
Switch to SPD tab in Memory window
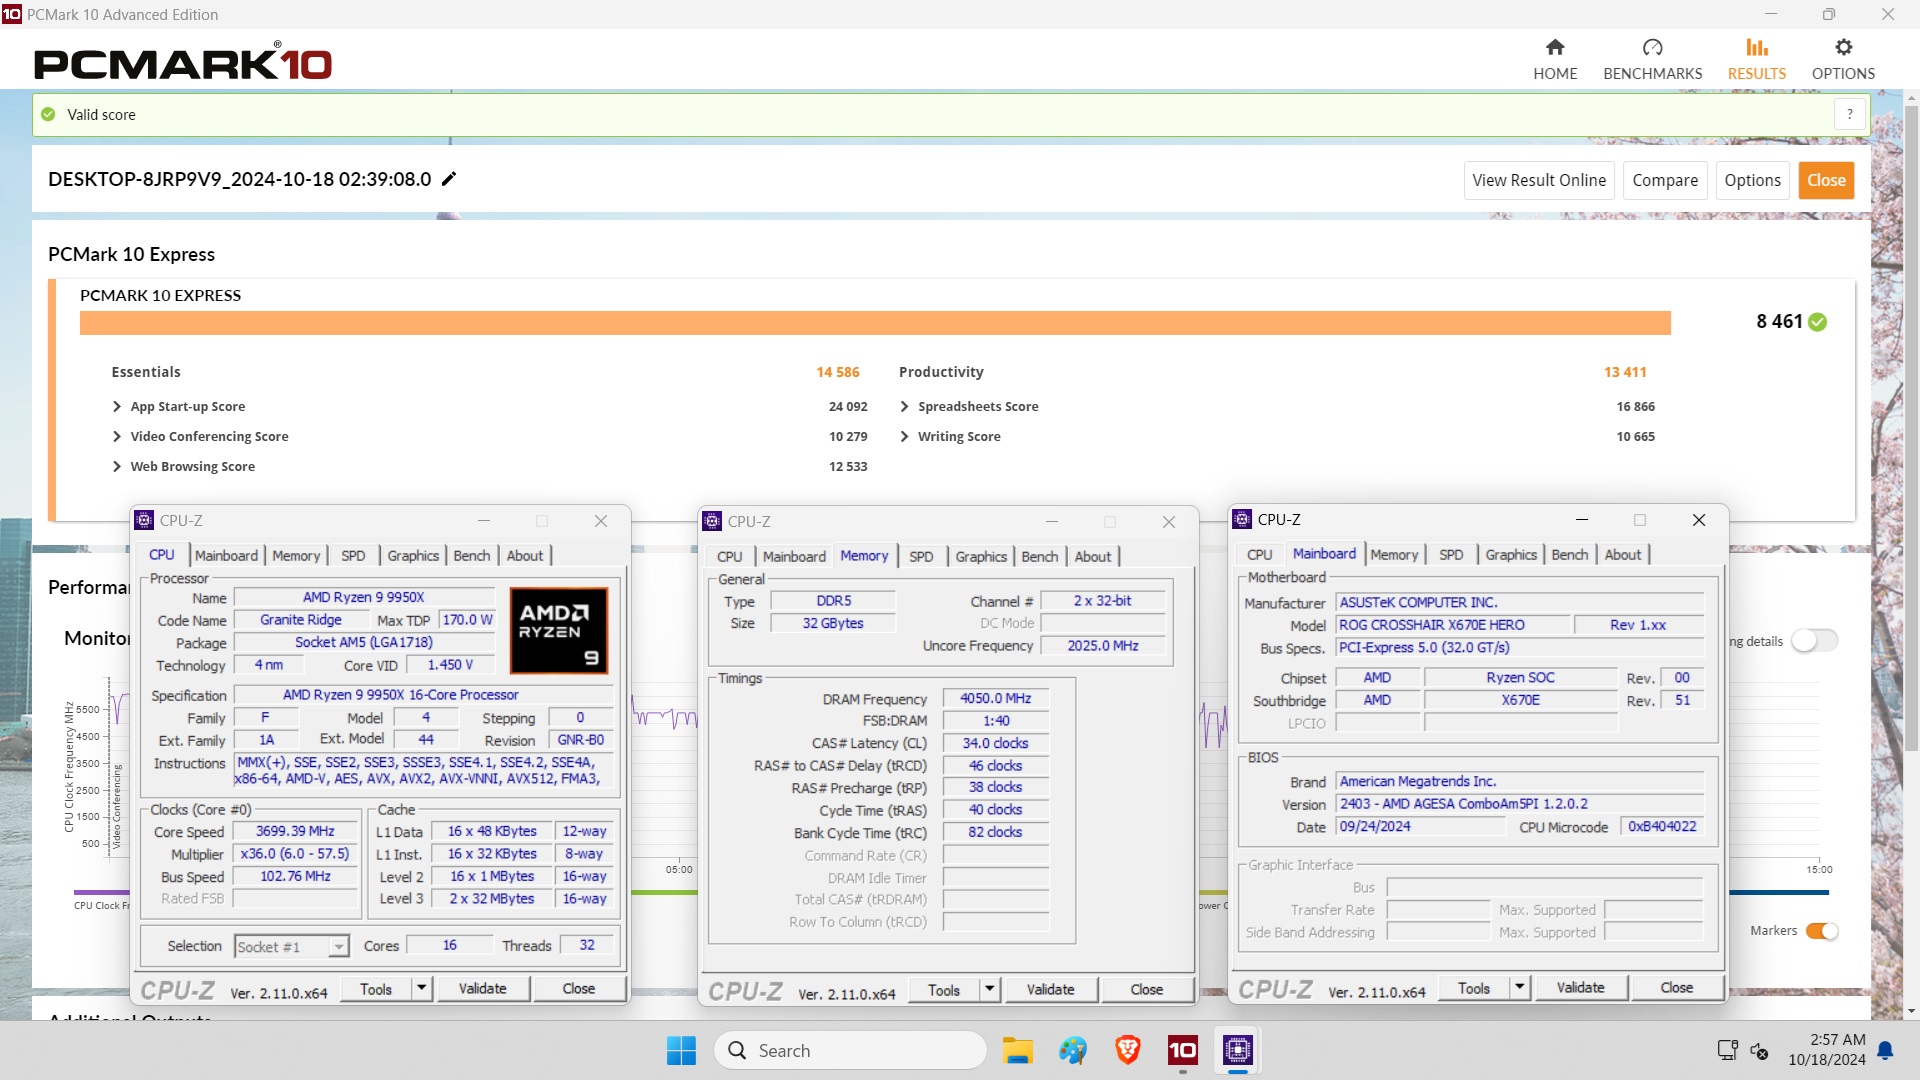pyautogui.click(x=921, y=556)
